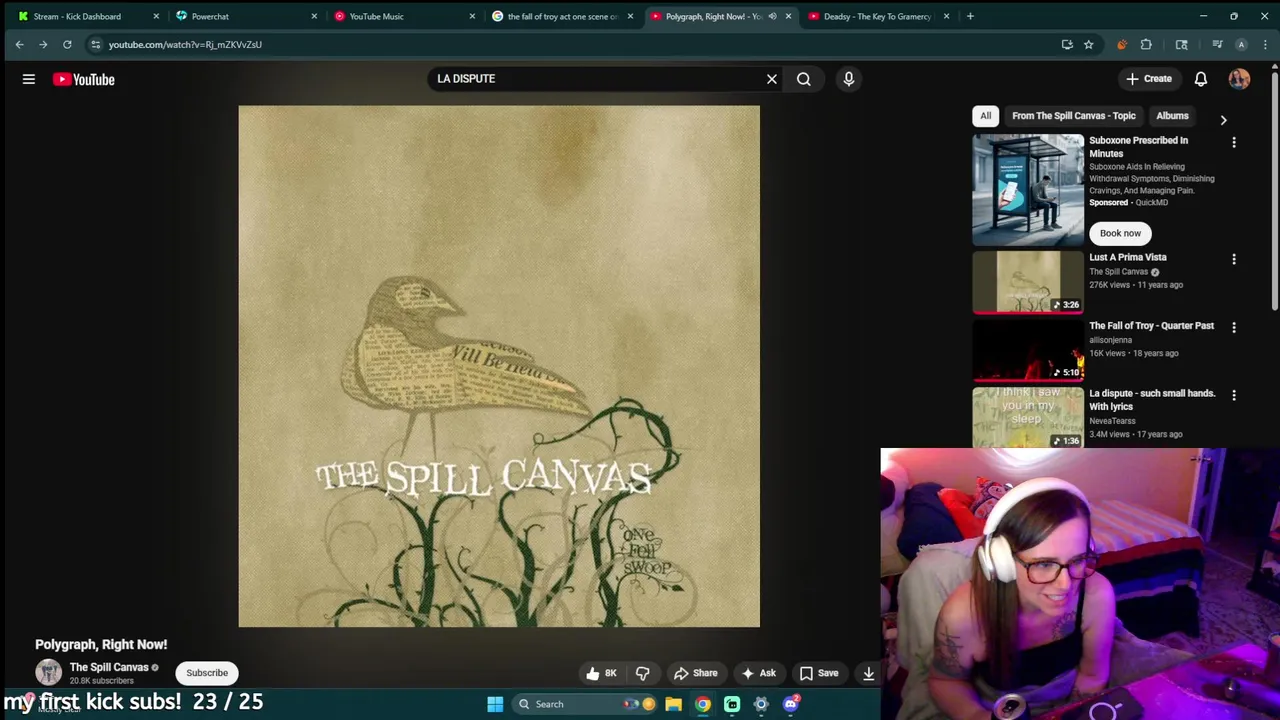Start voice search with the microphone
Screen dimensions: 1280x720
coord(849,79)
